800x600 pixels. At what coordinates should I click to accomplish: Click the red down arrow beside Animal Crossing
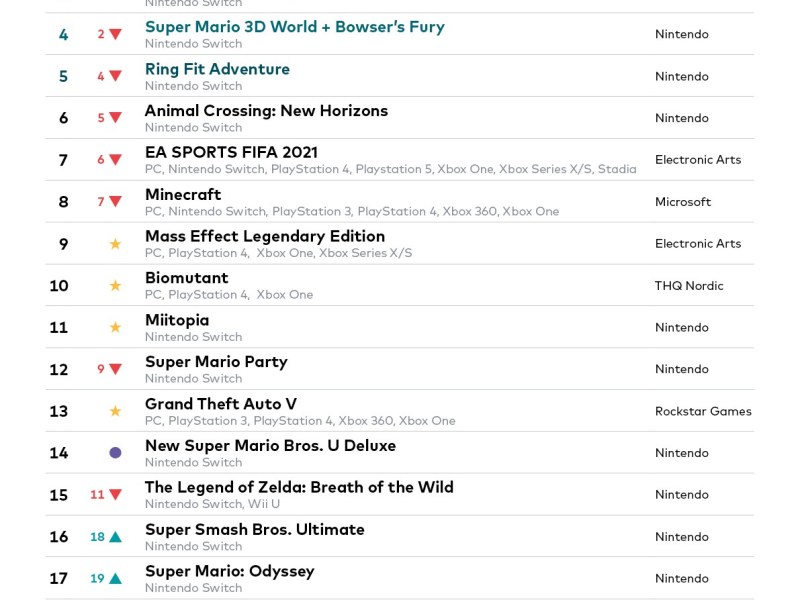(115, 118)
